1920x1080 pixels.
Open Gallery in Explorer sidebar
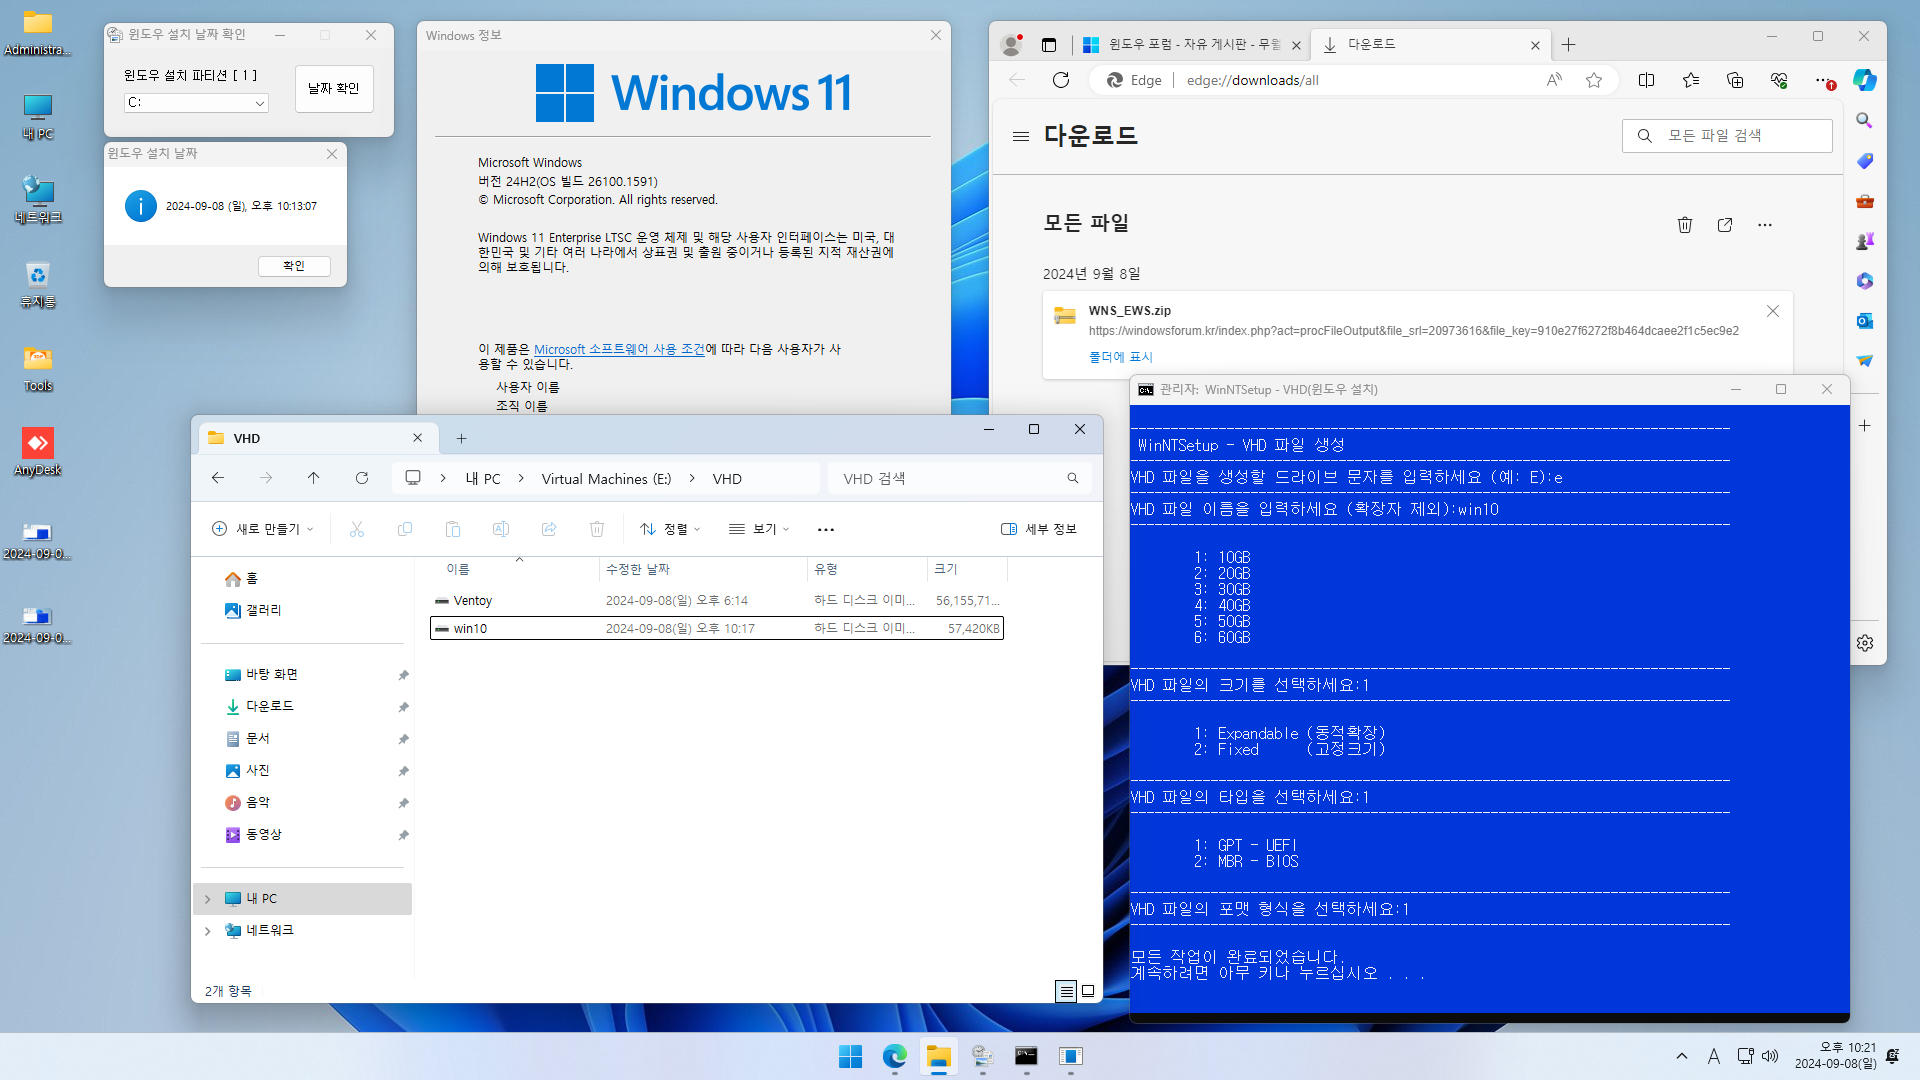263,611
